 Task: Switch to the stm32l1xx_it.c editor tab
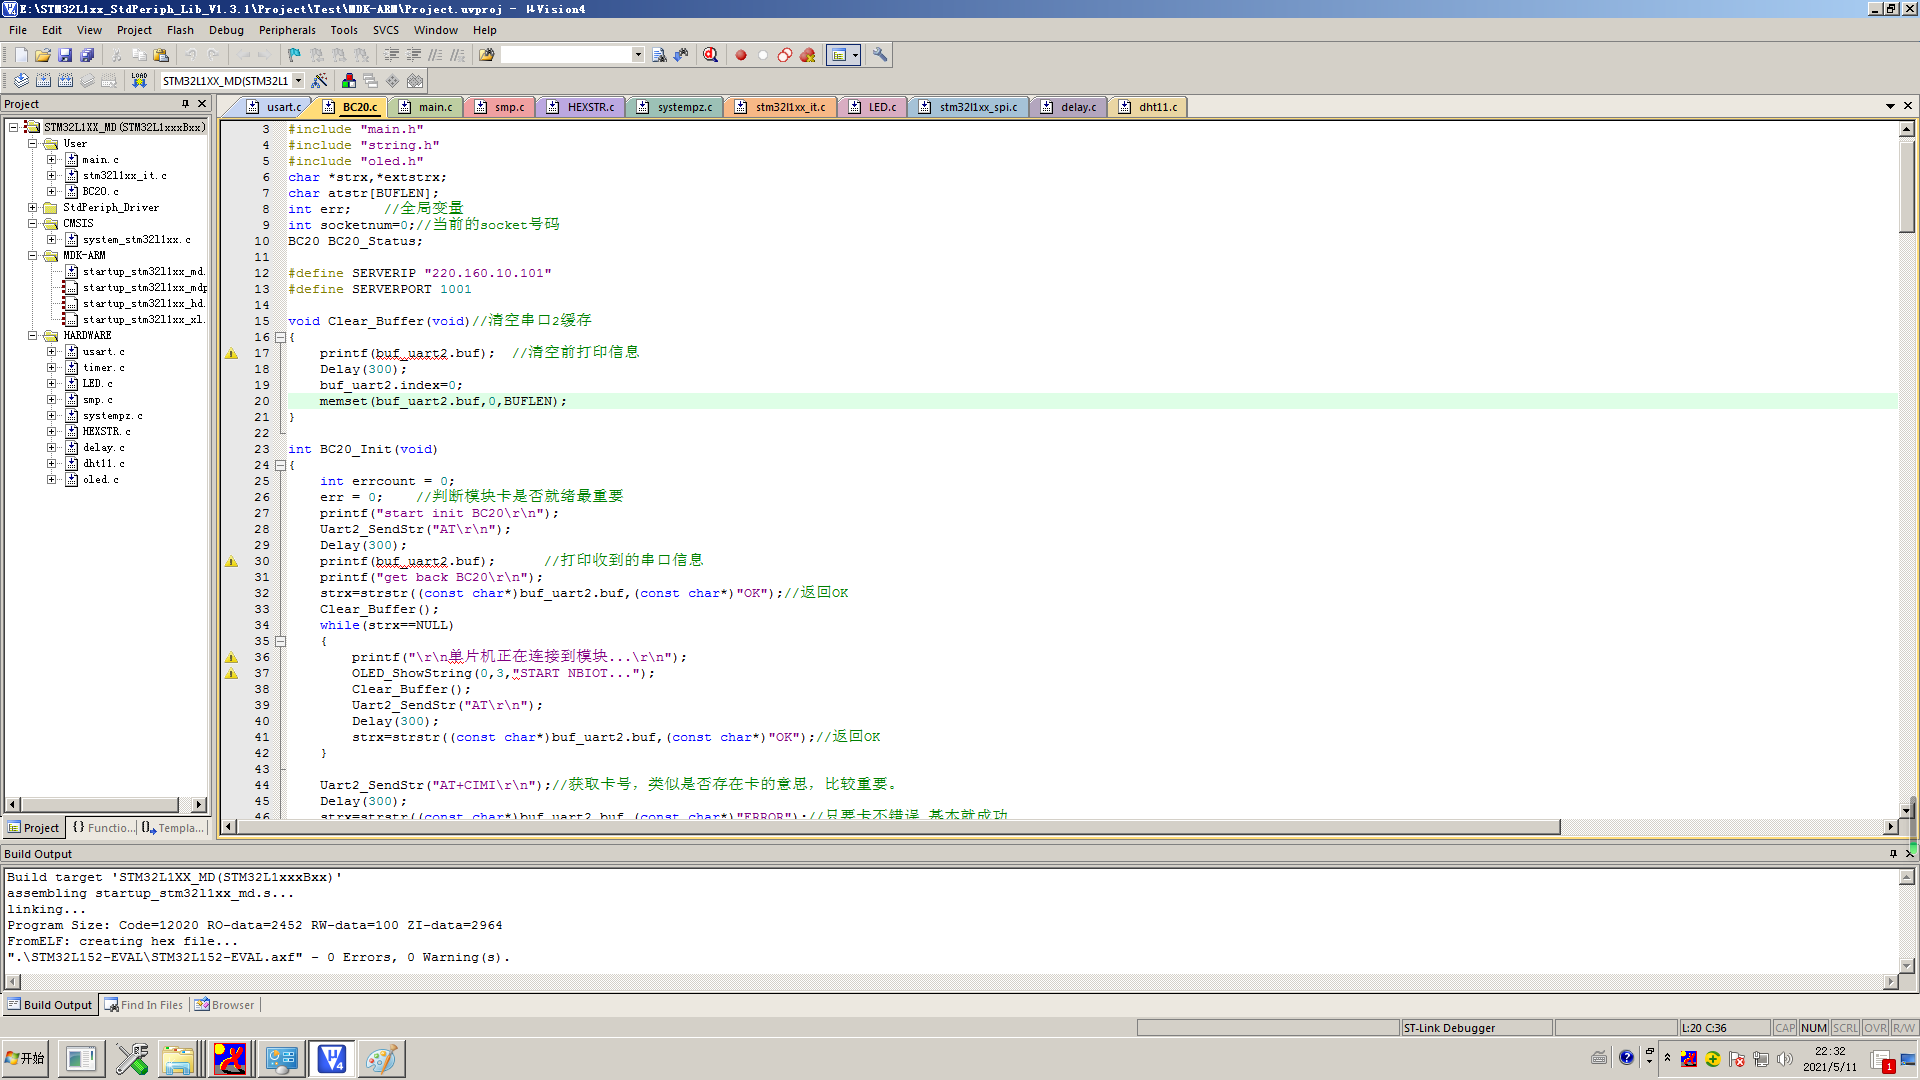click(x=781, y=107)
